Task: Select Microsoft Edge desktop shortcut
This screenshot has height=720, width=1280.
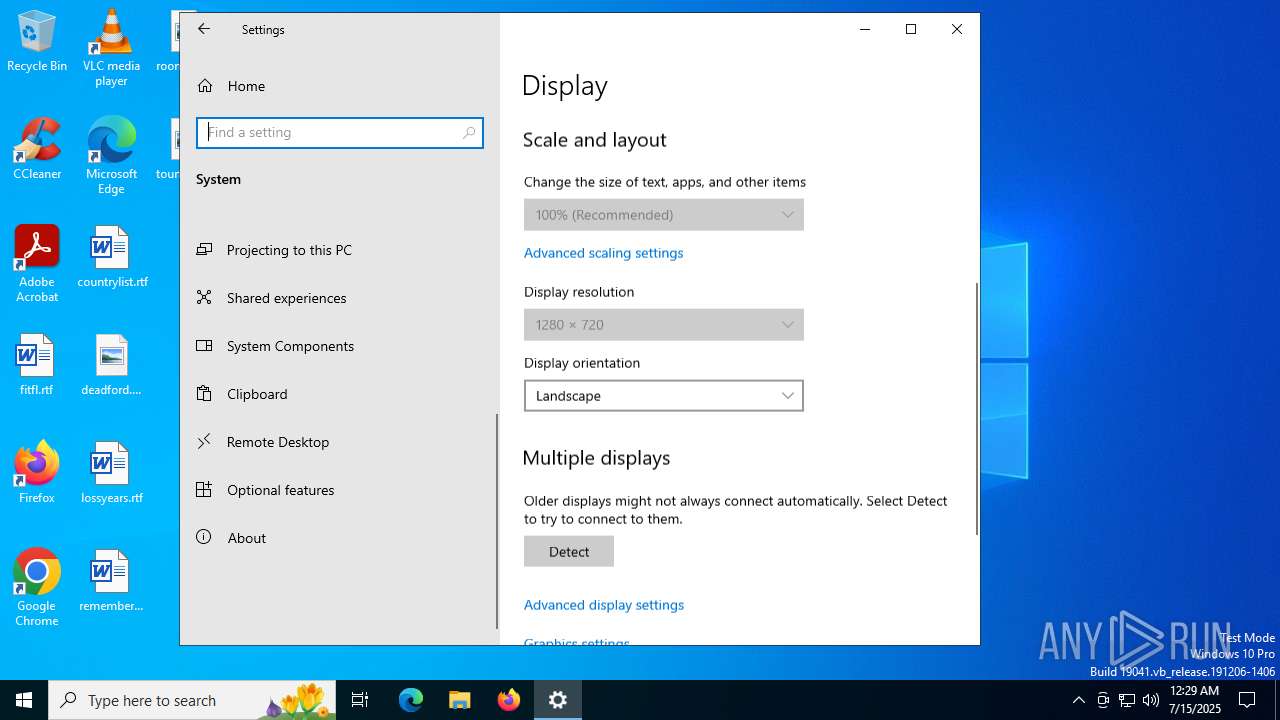Action: click(111, 155)
